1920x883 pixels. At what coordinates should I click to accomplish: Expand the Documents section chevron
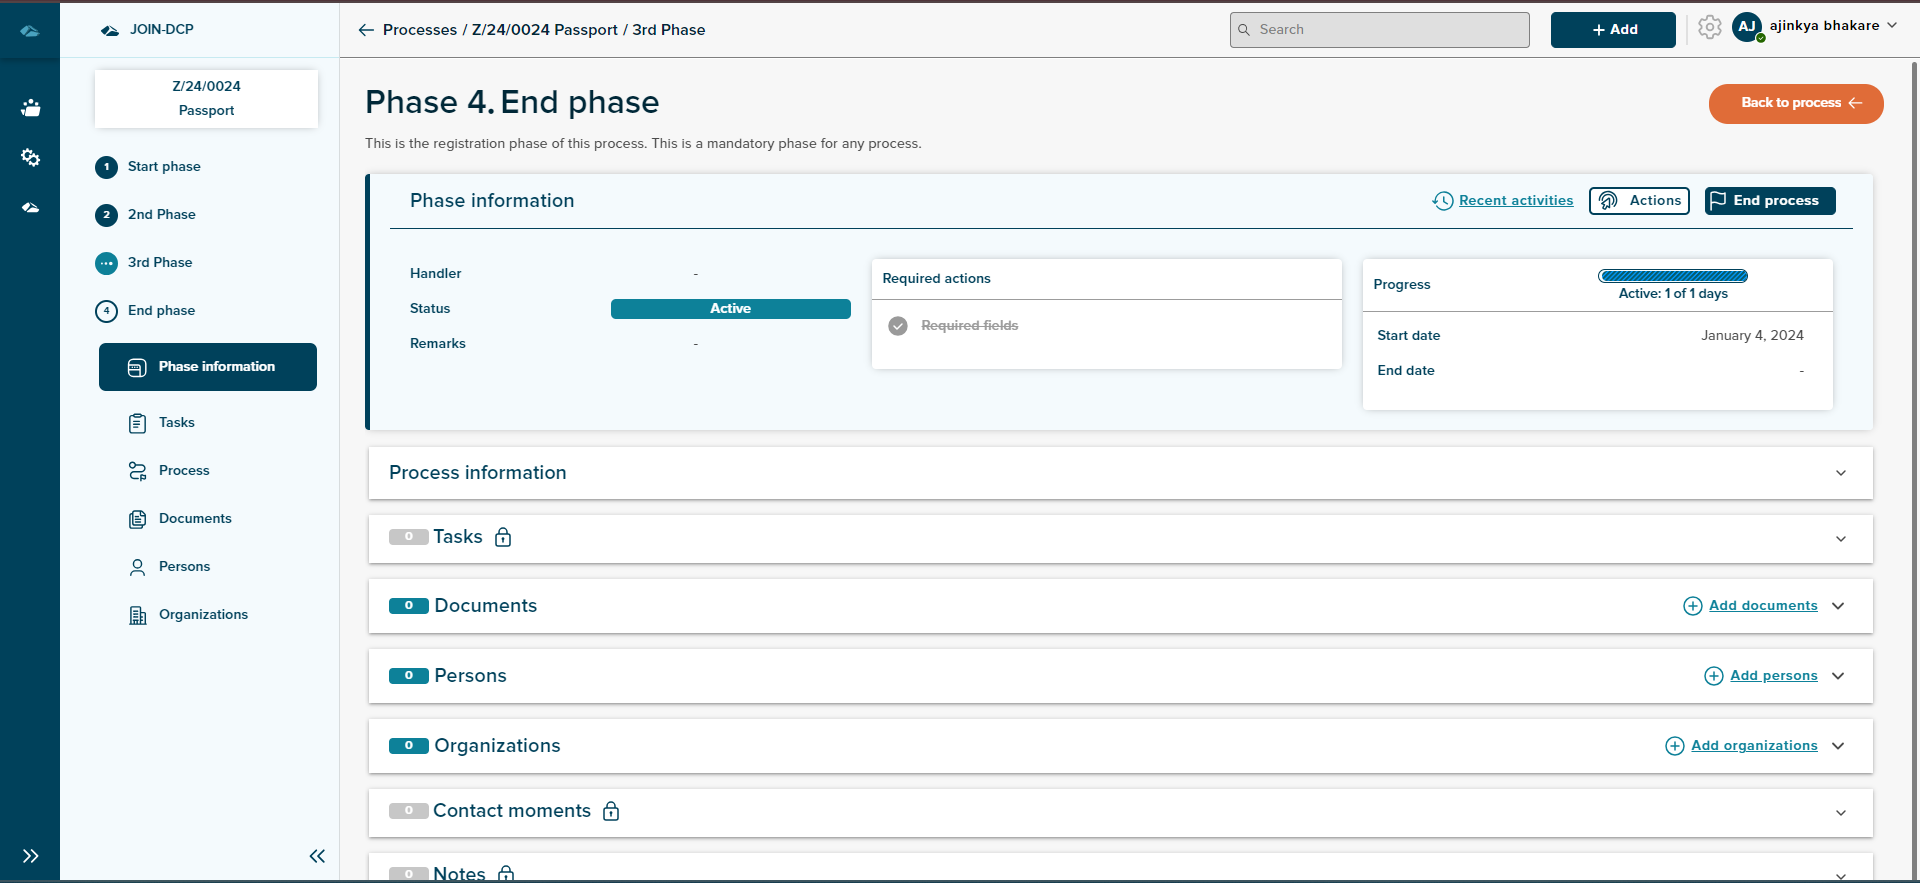[x=1838, y=606]
